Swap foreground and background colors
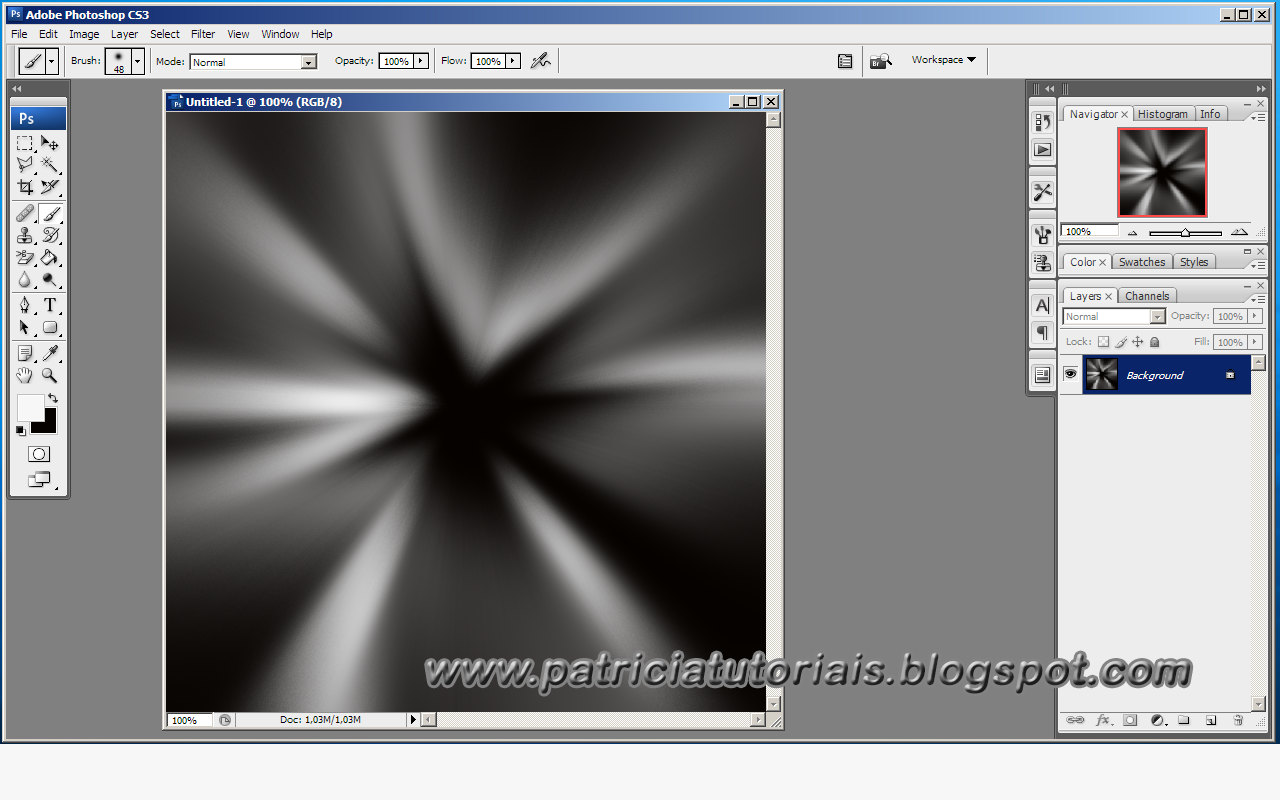1280x800 pixels. (53, 398)
